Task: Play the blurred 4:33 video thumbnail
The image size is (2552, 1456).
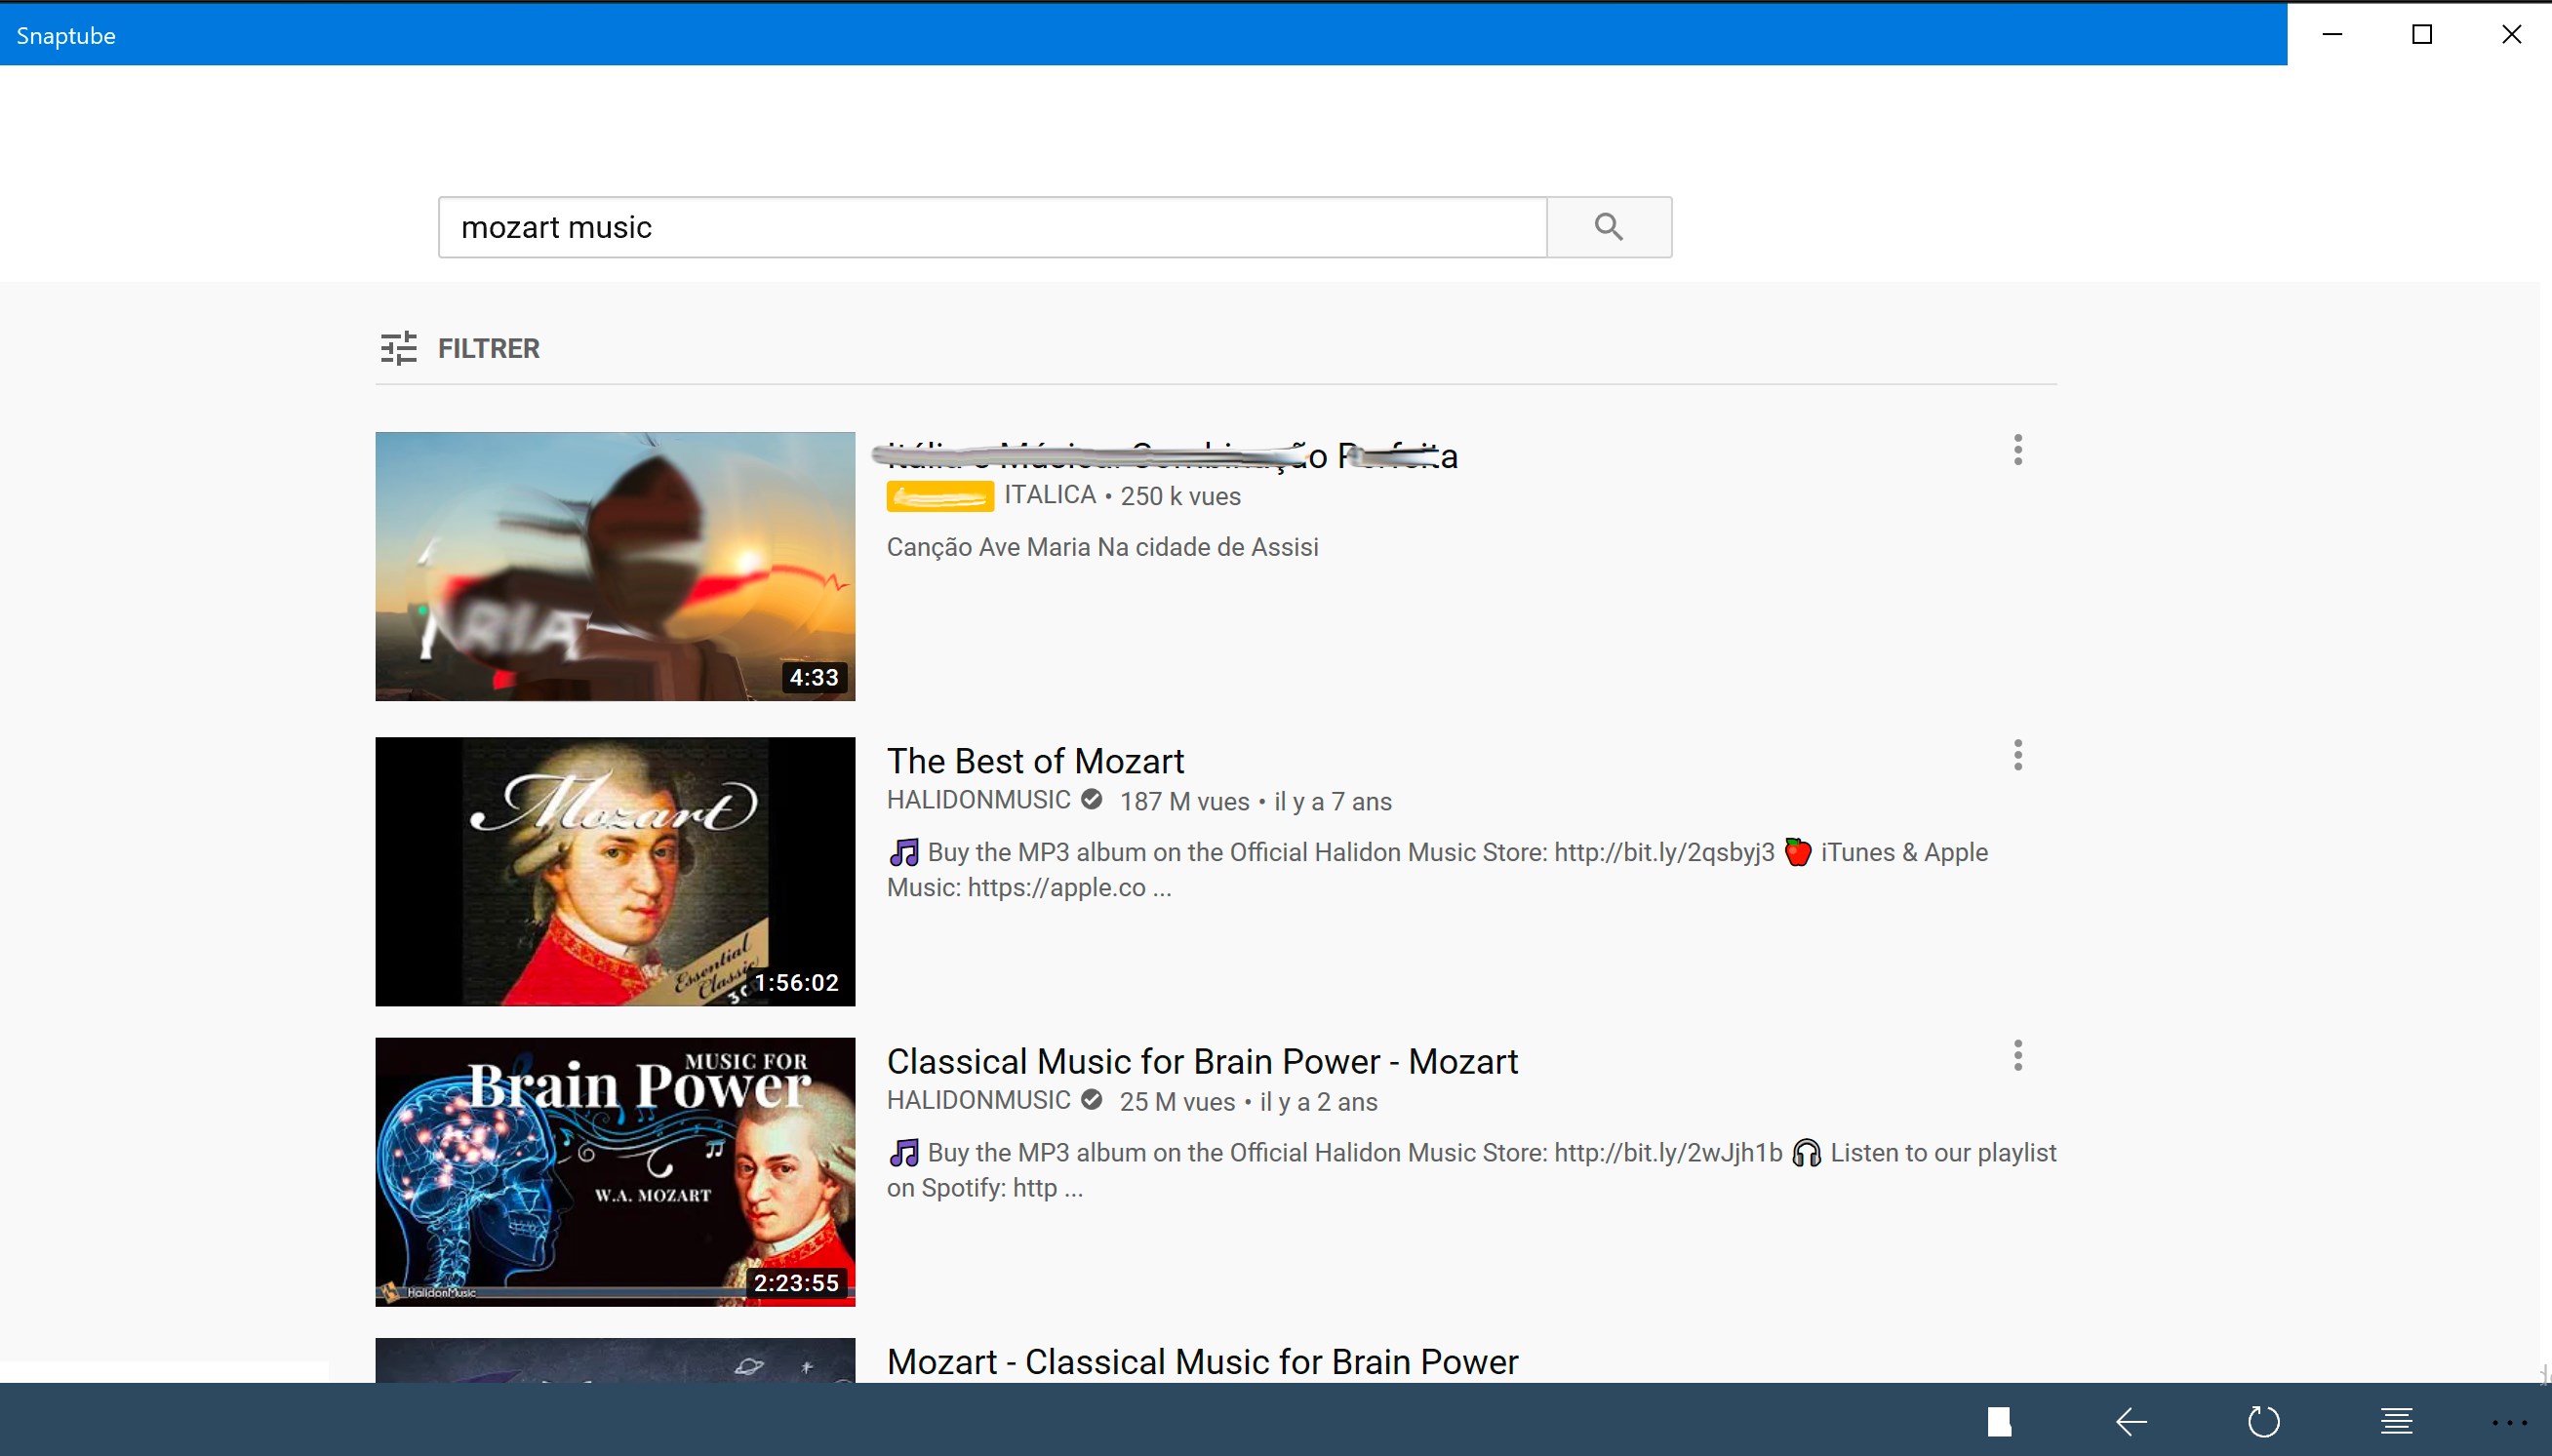Action: pos(615,566)
